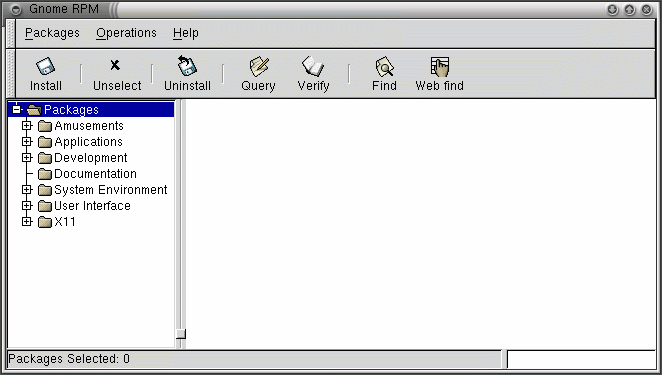Image resolution: width=662 pixels, height=375 pixels.
Task: Select the User Interface category
Action: (92, 206)
